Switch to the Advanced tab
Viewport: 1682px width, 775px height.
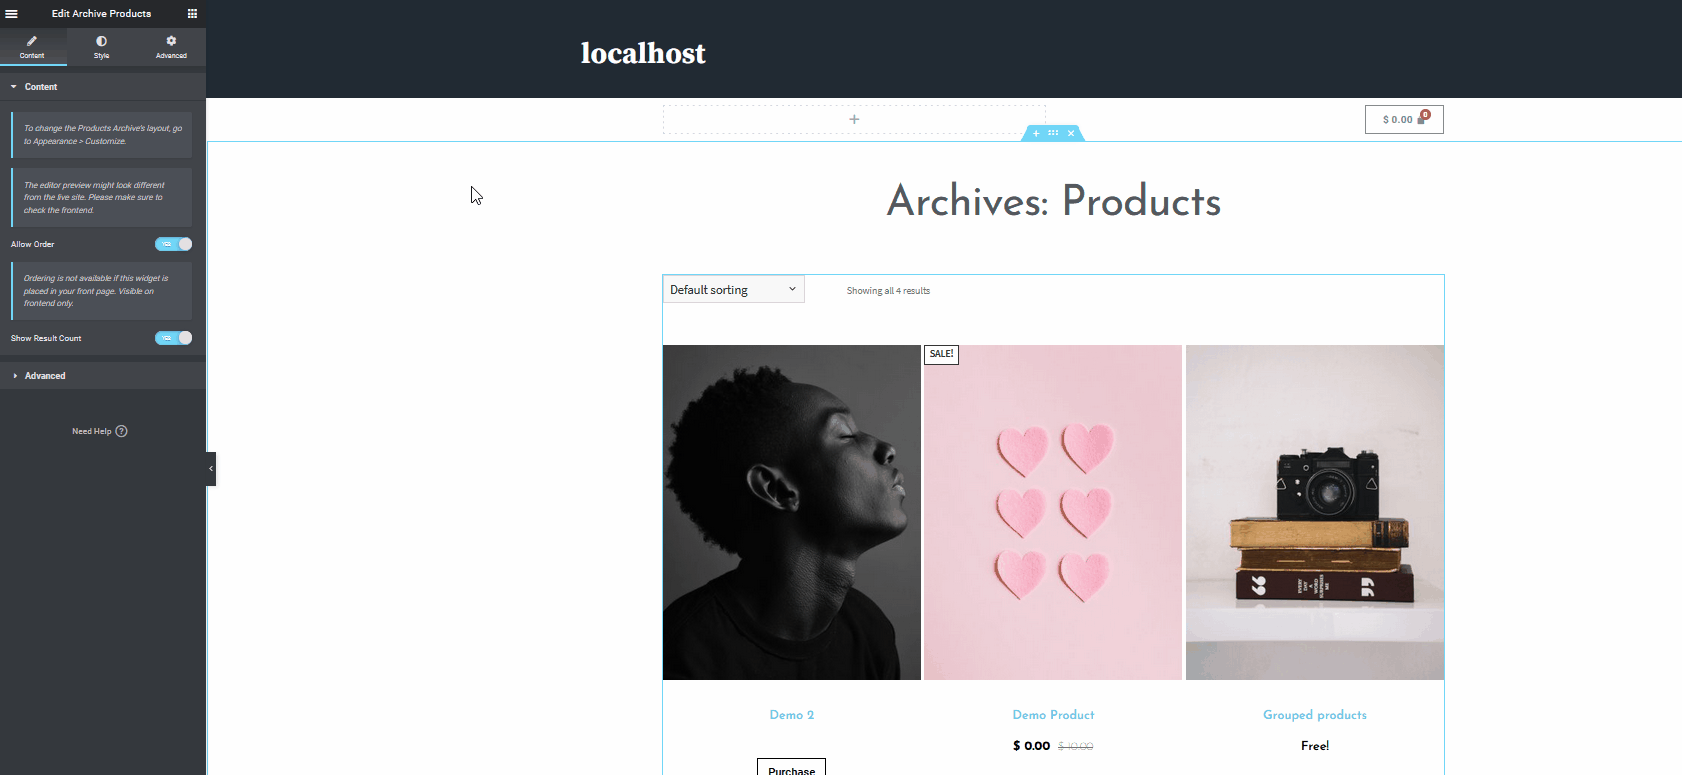[171, 47]
